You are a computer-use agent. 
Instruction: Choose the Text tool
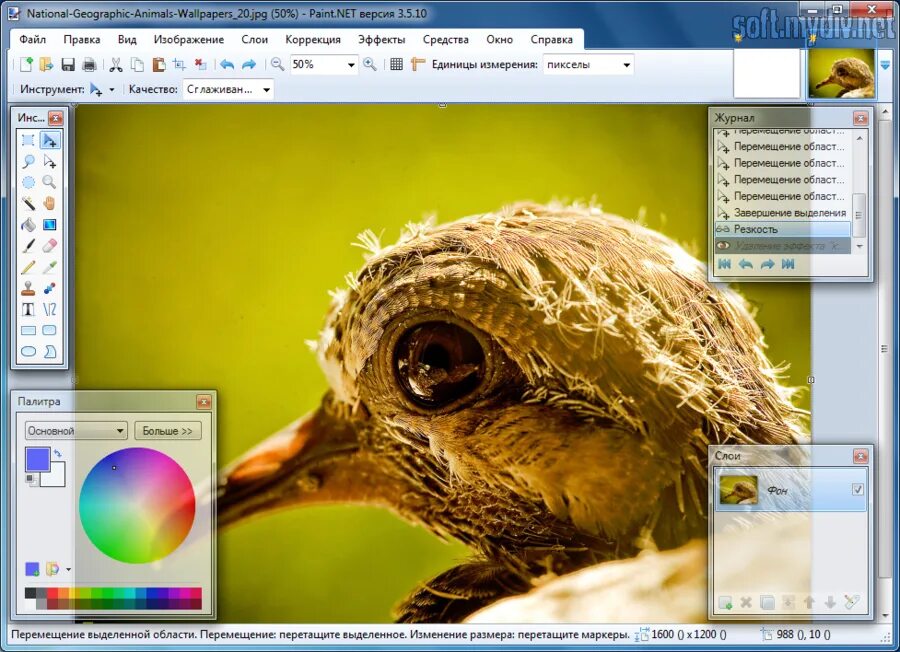click(28, 309)
